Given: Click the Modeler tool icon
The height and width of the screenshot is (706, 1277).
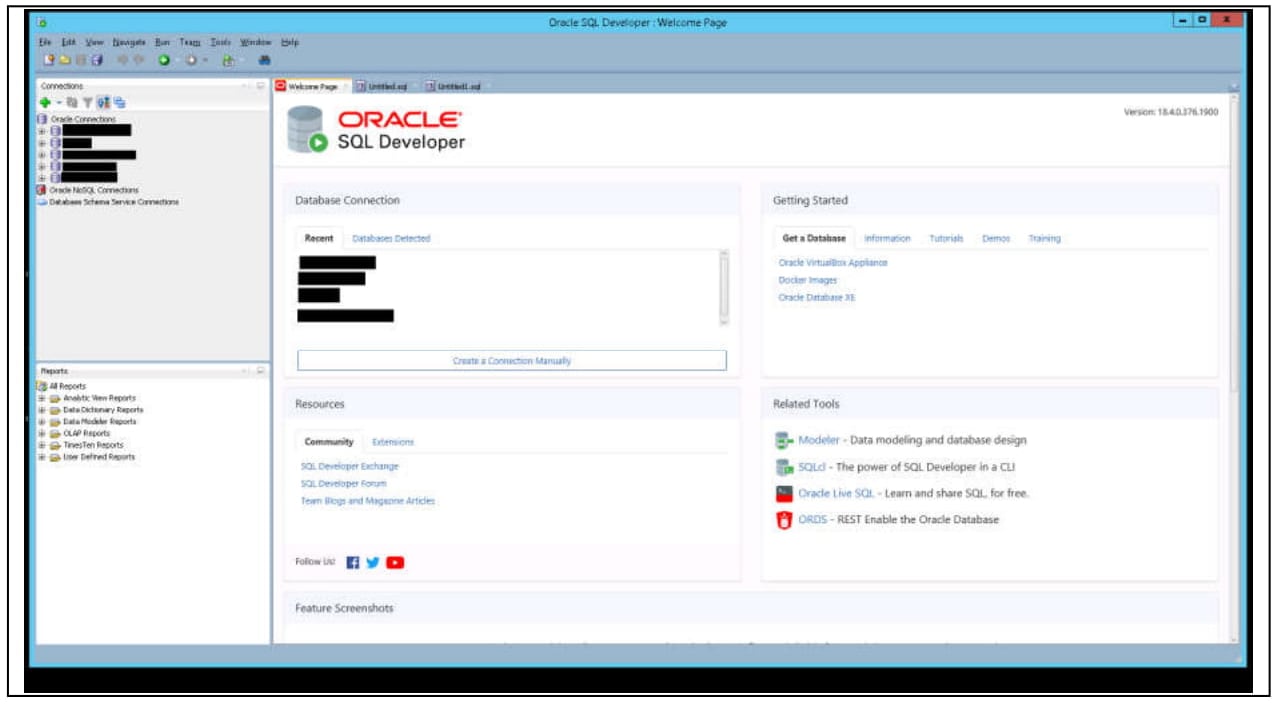Looking at the screenshot, I should click(784, 440).
